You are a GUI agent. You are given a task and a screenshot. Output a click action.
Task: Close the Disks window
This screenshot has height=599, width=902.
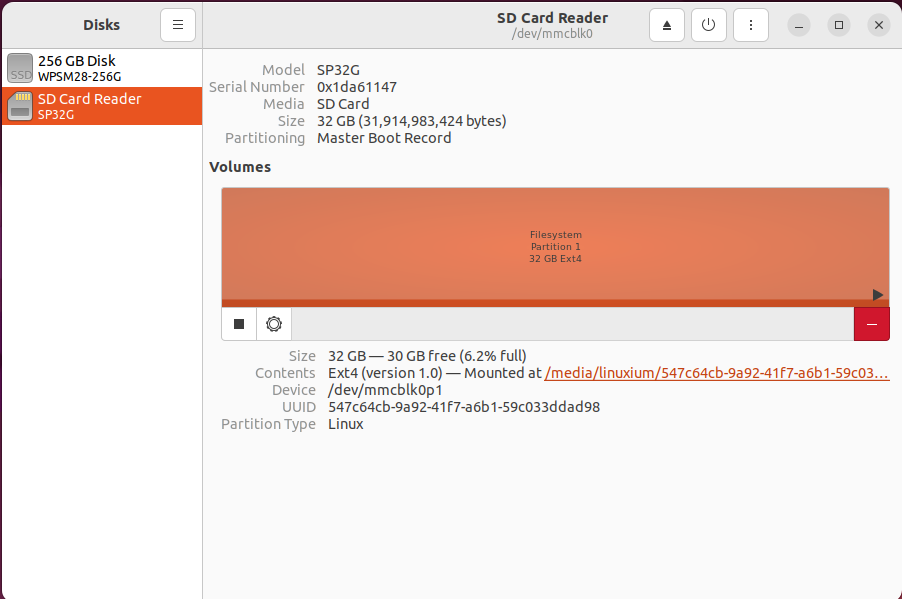[879, 25]
